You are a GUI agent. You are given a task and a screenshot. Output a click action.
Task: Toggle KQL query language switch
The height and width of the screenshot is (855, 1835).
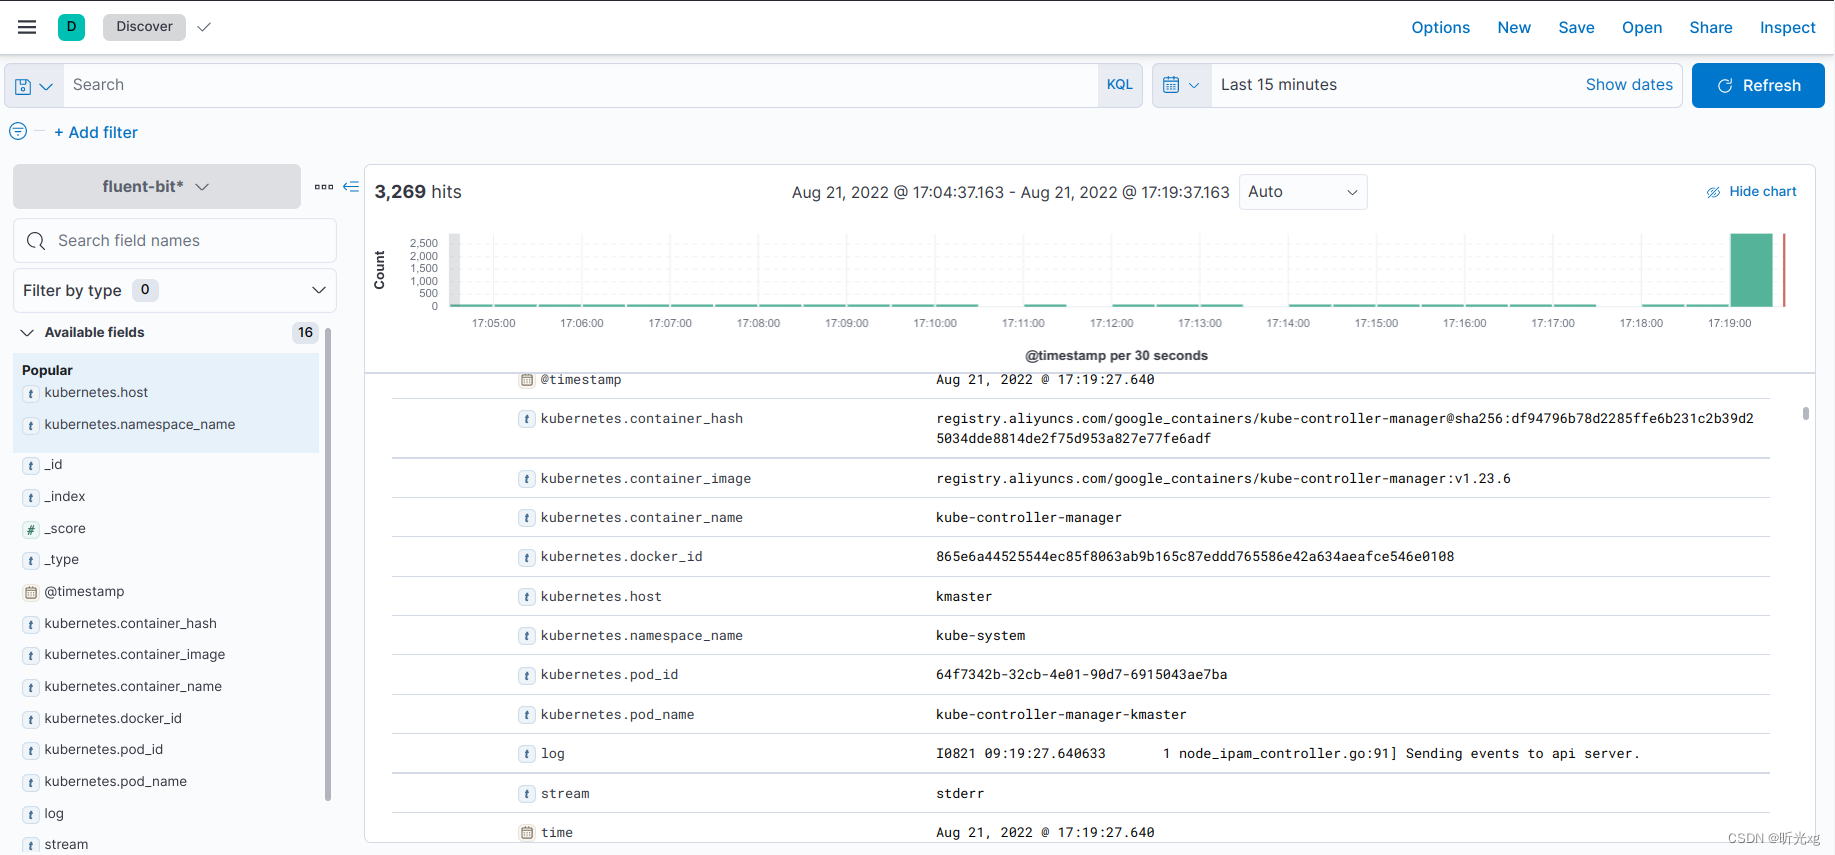click(1120, 85)
